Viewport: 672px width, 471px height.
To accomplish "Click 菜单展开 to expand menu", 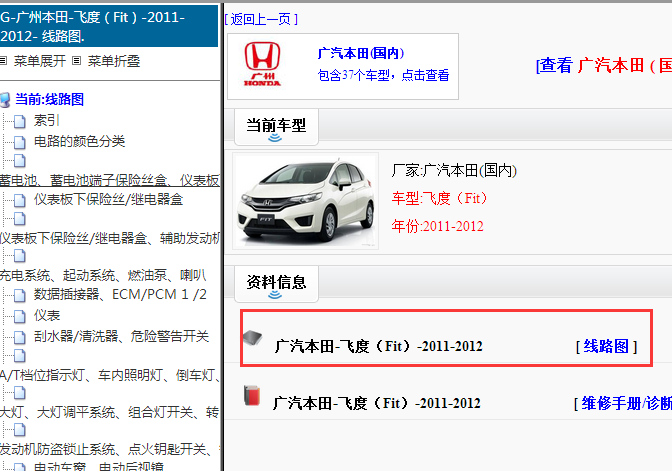I will 39,61.
